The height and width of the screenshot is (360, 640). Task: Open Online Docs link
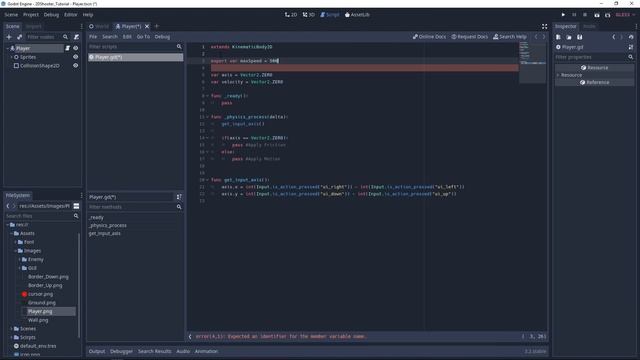[429, 37]
